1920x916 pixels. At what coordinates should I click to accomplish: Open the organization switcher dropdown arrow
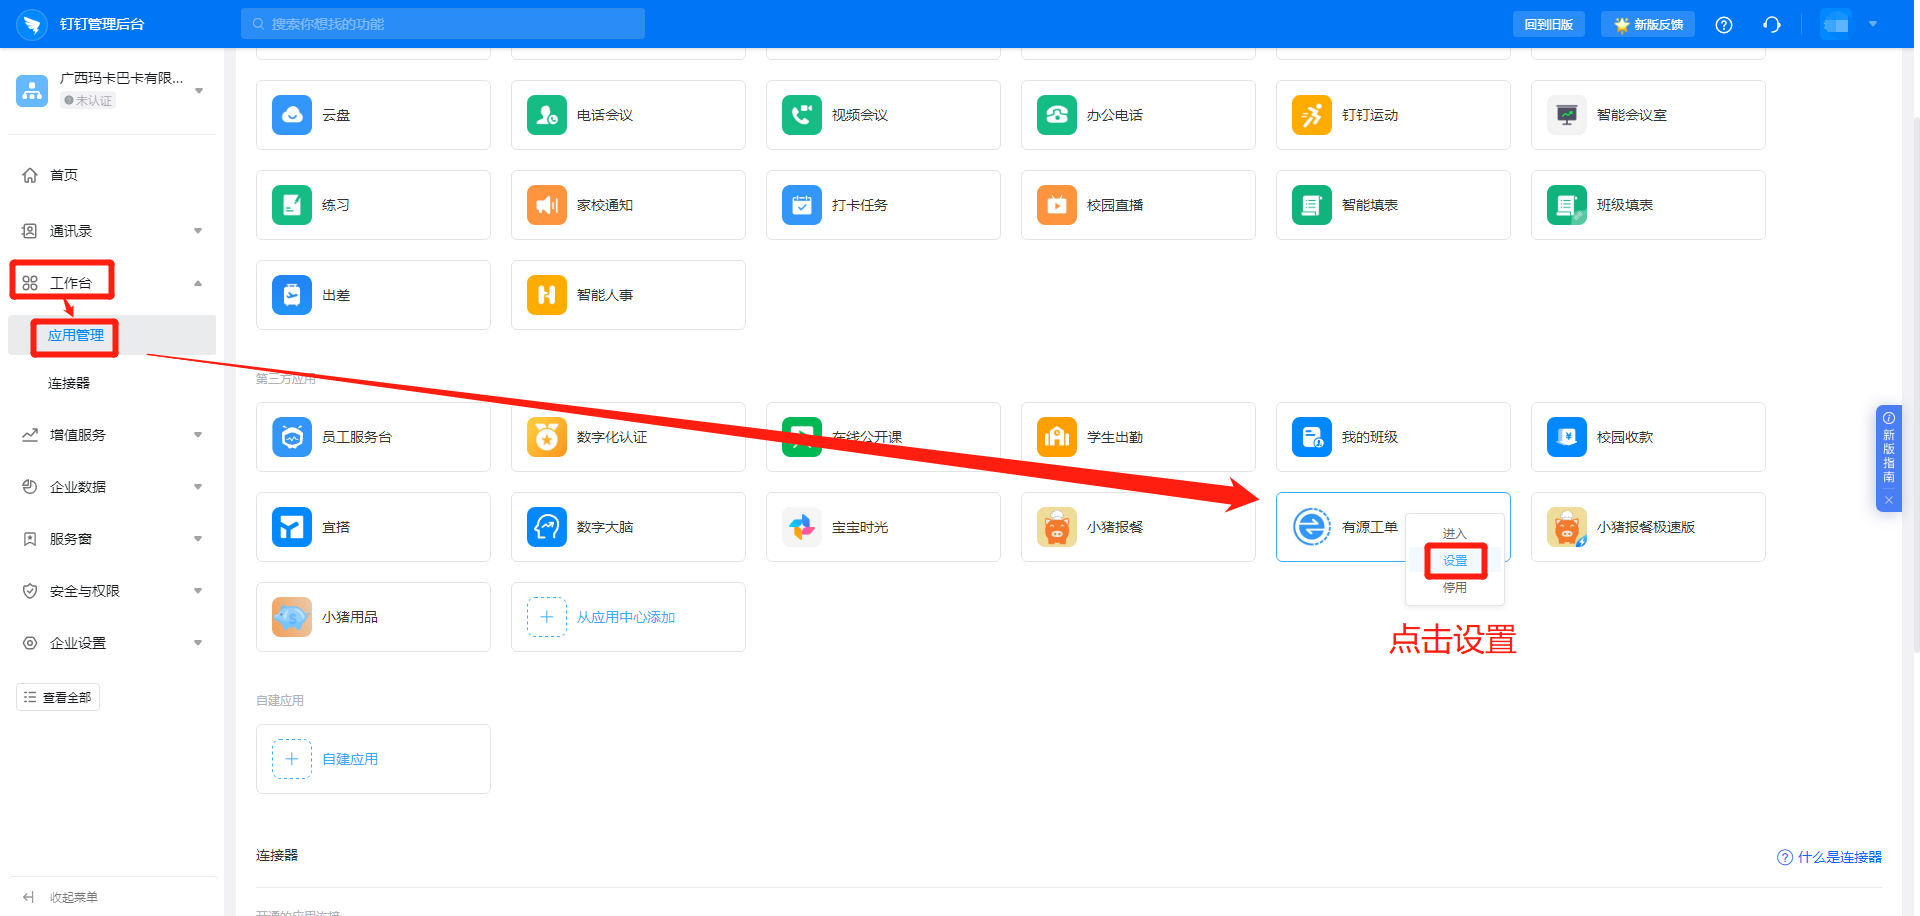199,91
